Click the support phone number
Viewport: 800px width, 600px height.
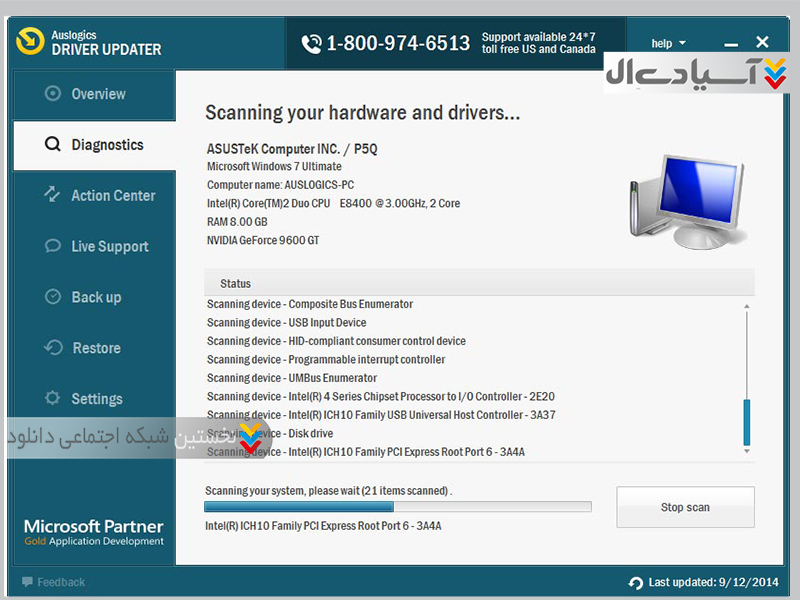[x=397, y=43]
